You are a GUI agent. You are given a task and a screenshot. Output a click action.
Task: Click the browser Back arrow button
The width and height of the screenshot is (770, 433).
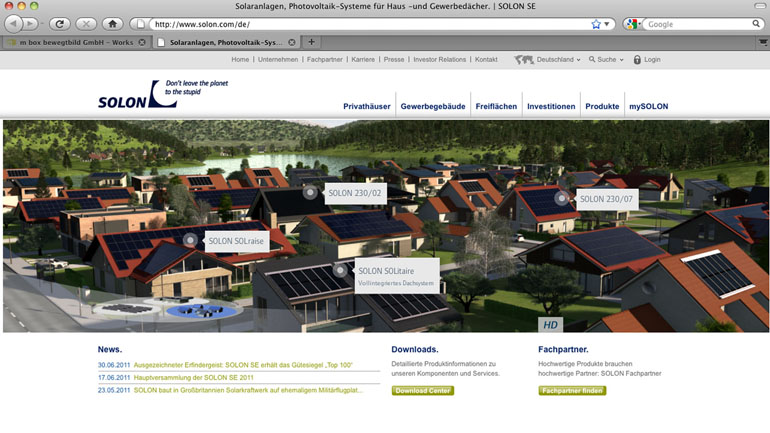coord(13,24)
